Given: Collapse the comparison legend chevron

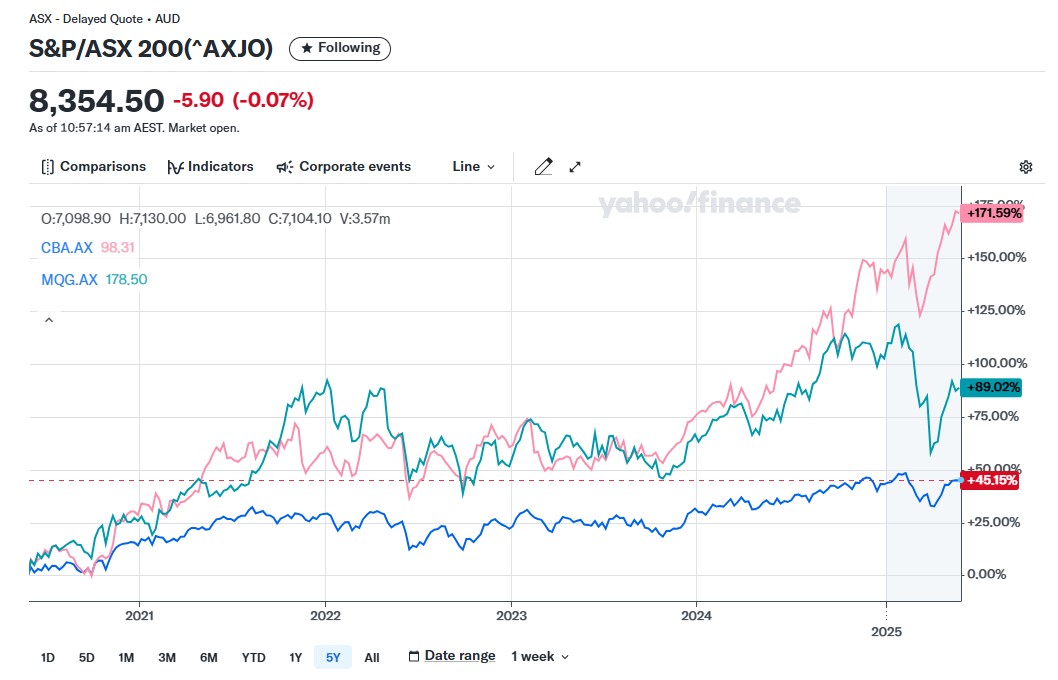Looking at the screenshot, I should click(47, 320).
